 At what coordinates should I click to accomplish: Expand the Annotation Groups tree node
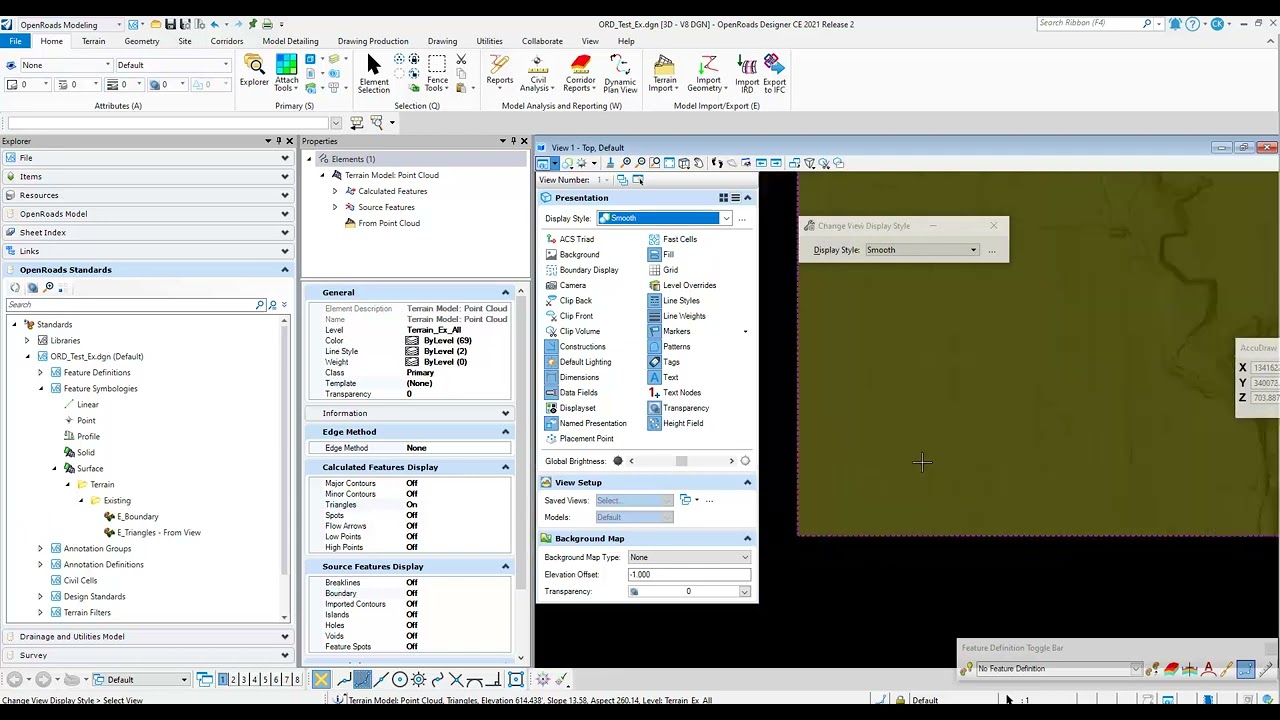41,548
